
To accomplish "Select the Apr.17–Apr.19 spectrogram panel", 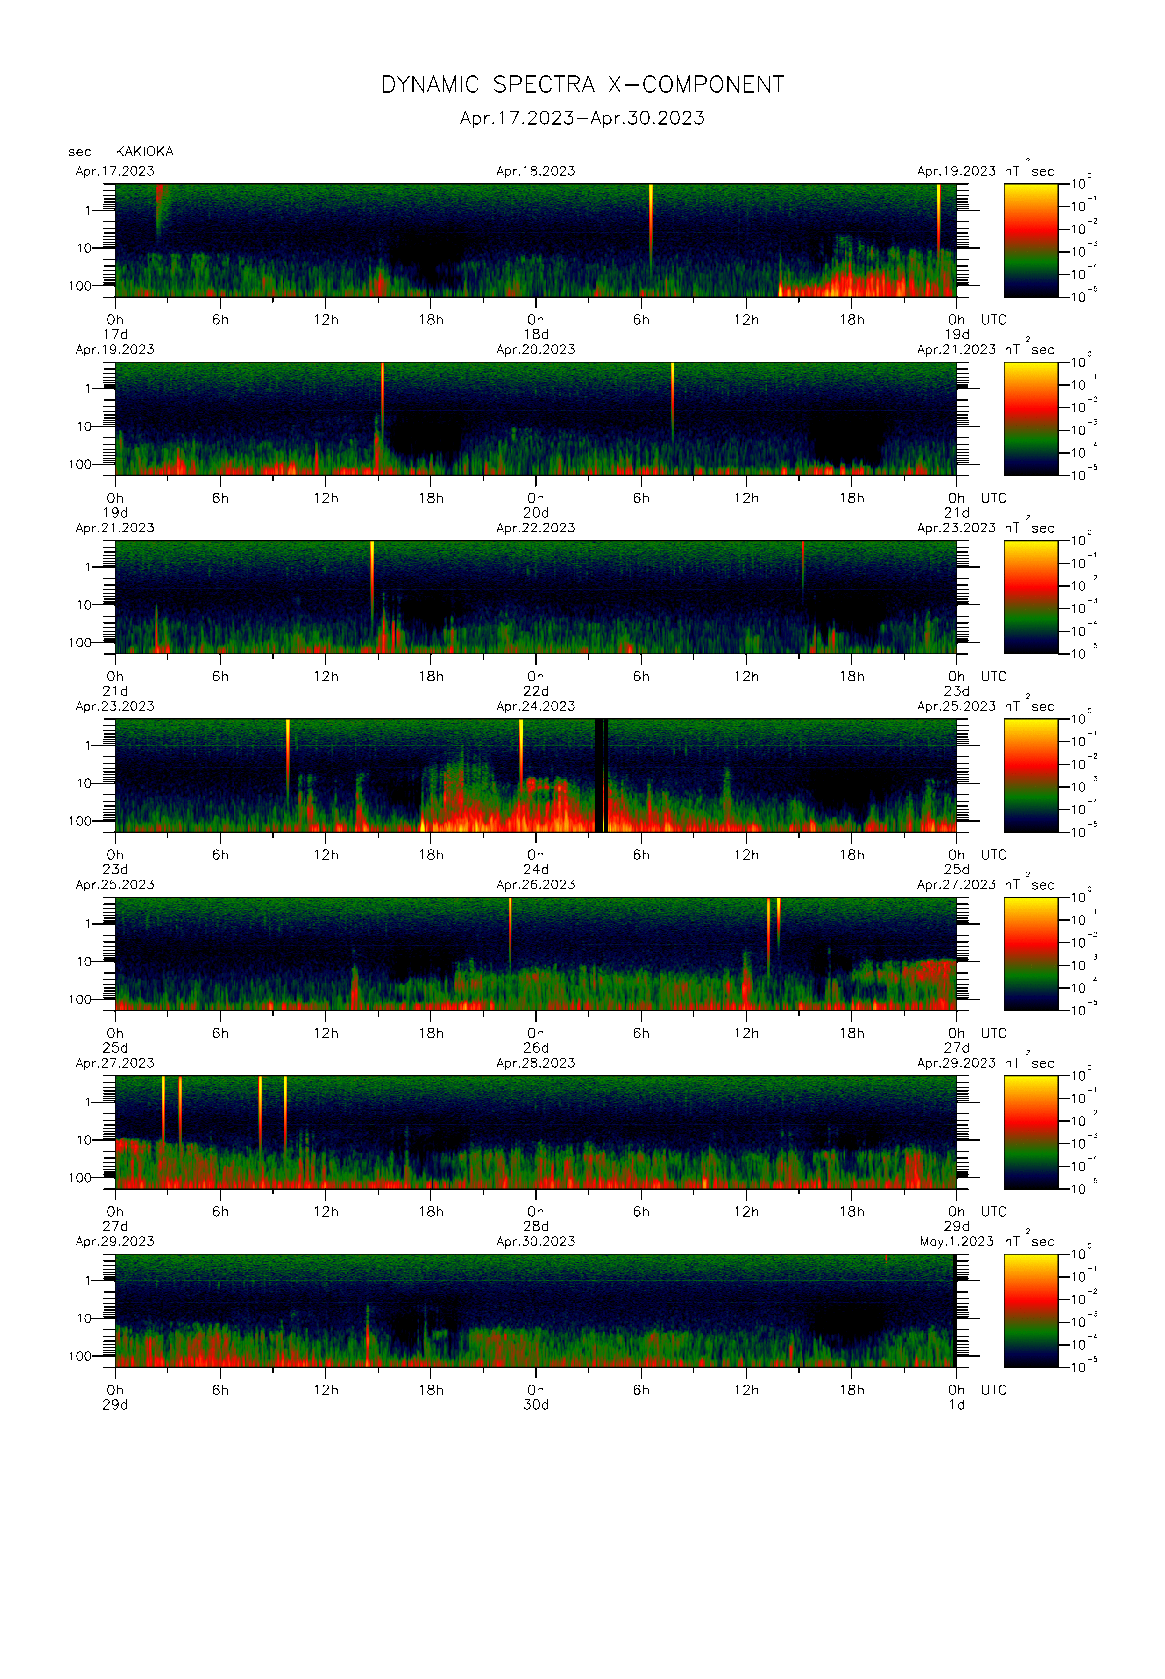I will click(536, 240).
